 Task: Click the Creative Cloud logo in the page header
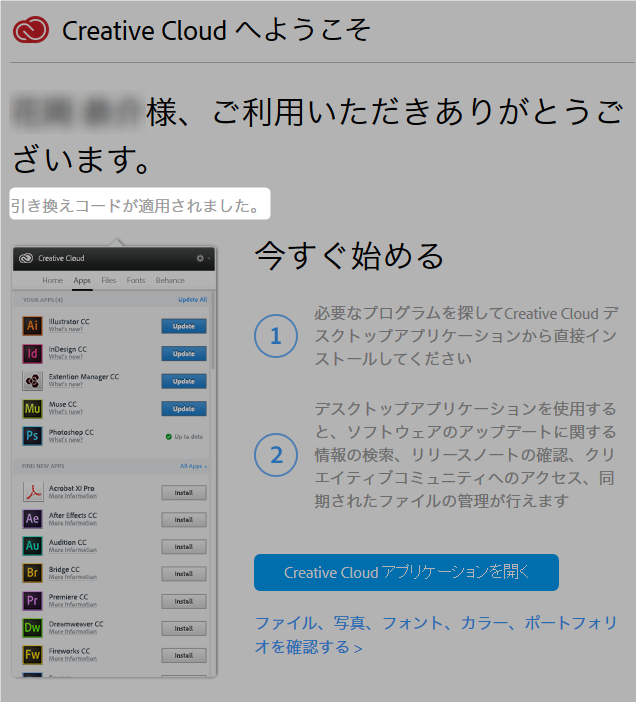pyautogui.click(x=30, y=30)
